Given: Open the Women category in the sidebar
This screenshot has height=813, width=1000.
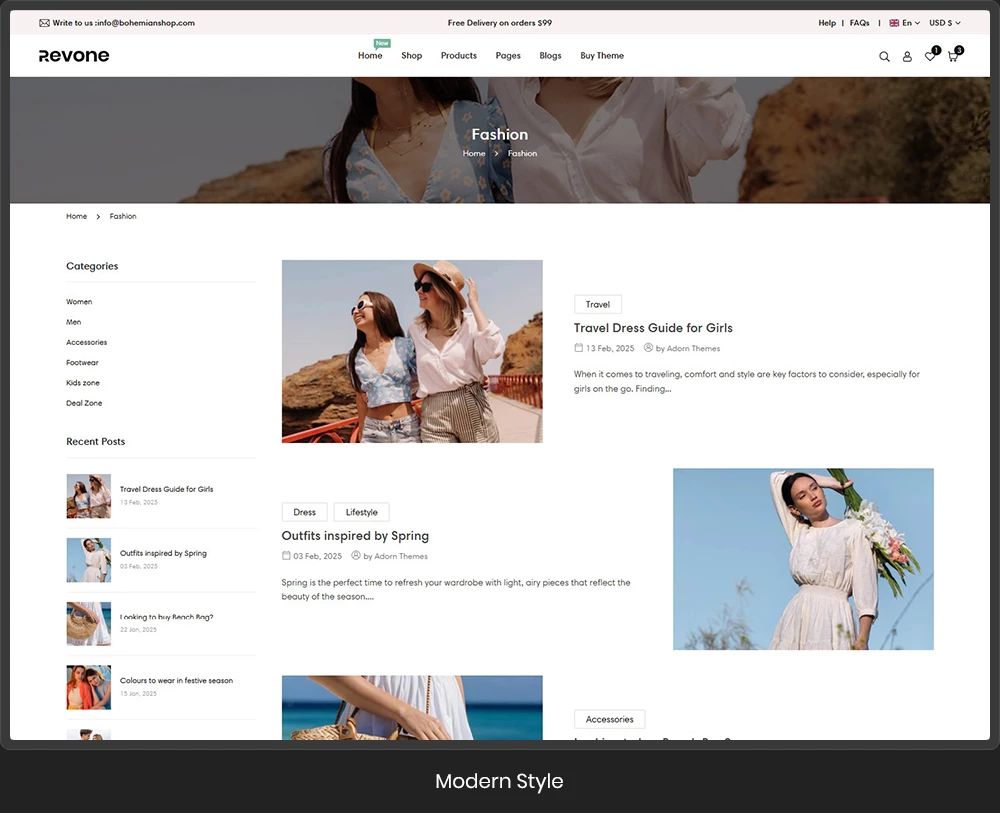Looking at the screenshot, I should tap(78, 301).
